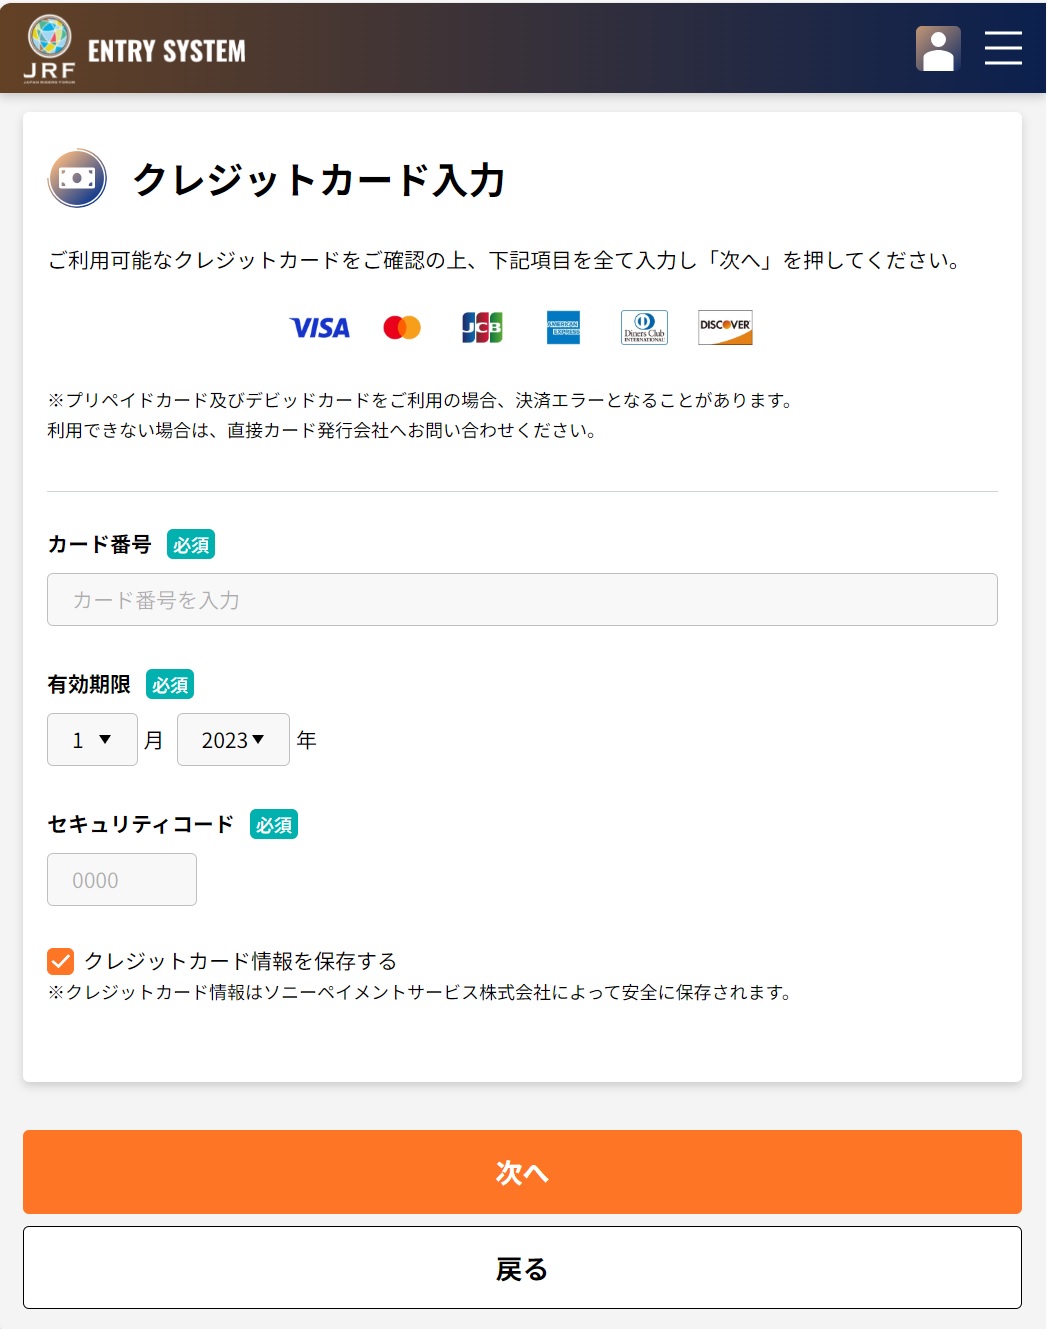Viewport: 1047px width, 1329px height.
Task: Click the Mastercard logo
Action: point(402,328)
